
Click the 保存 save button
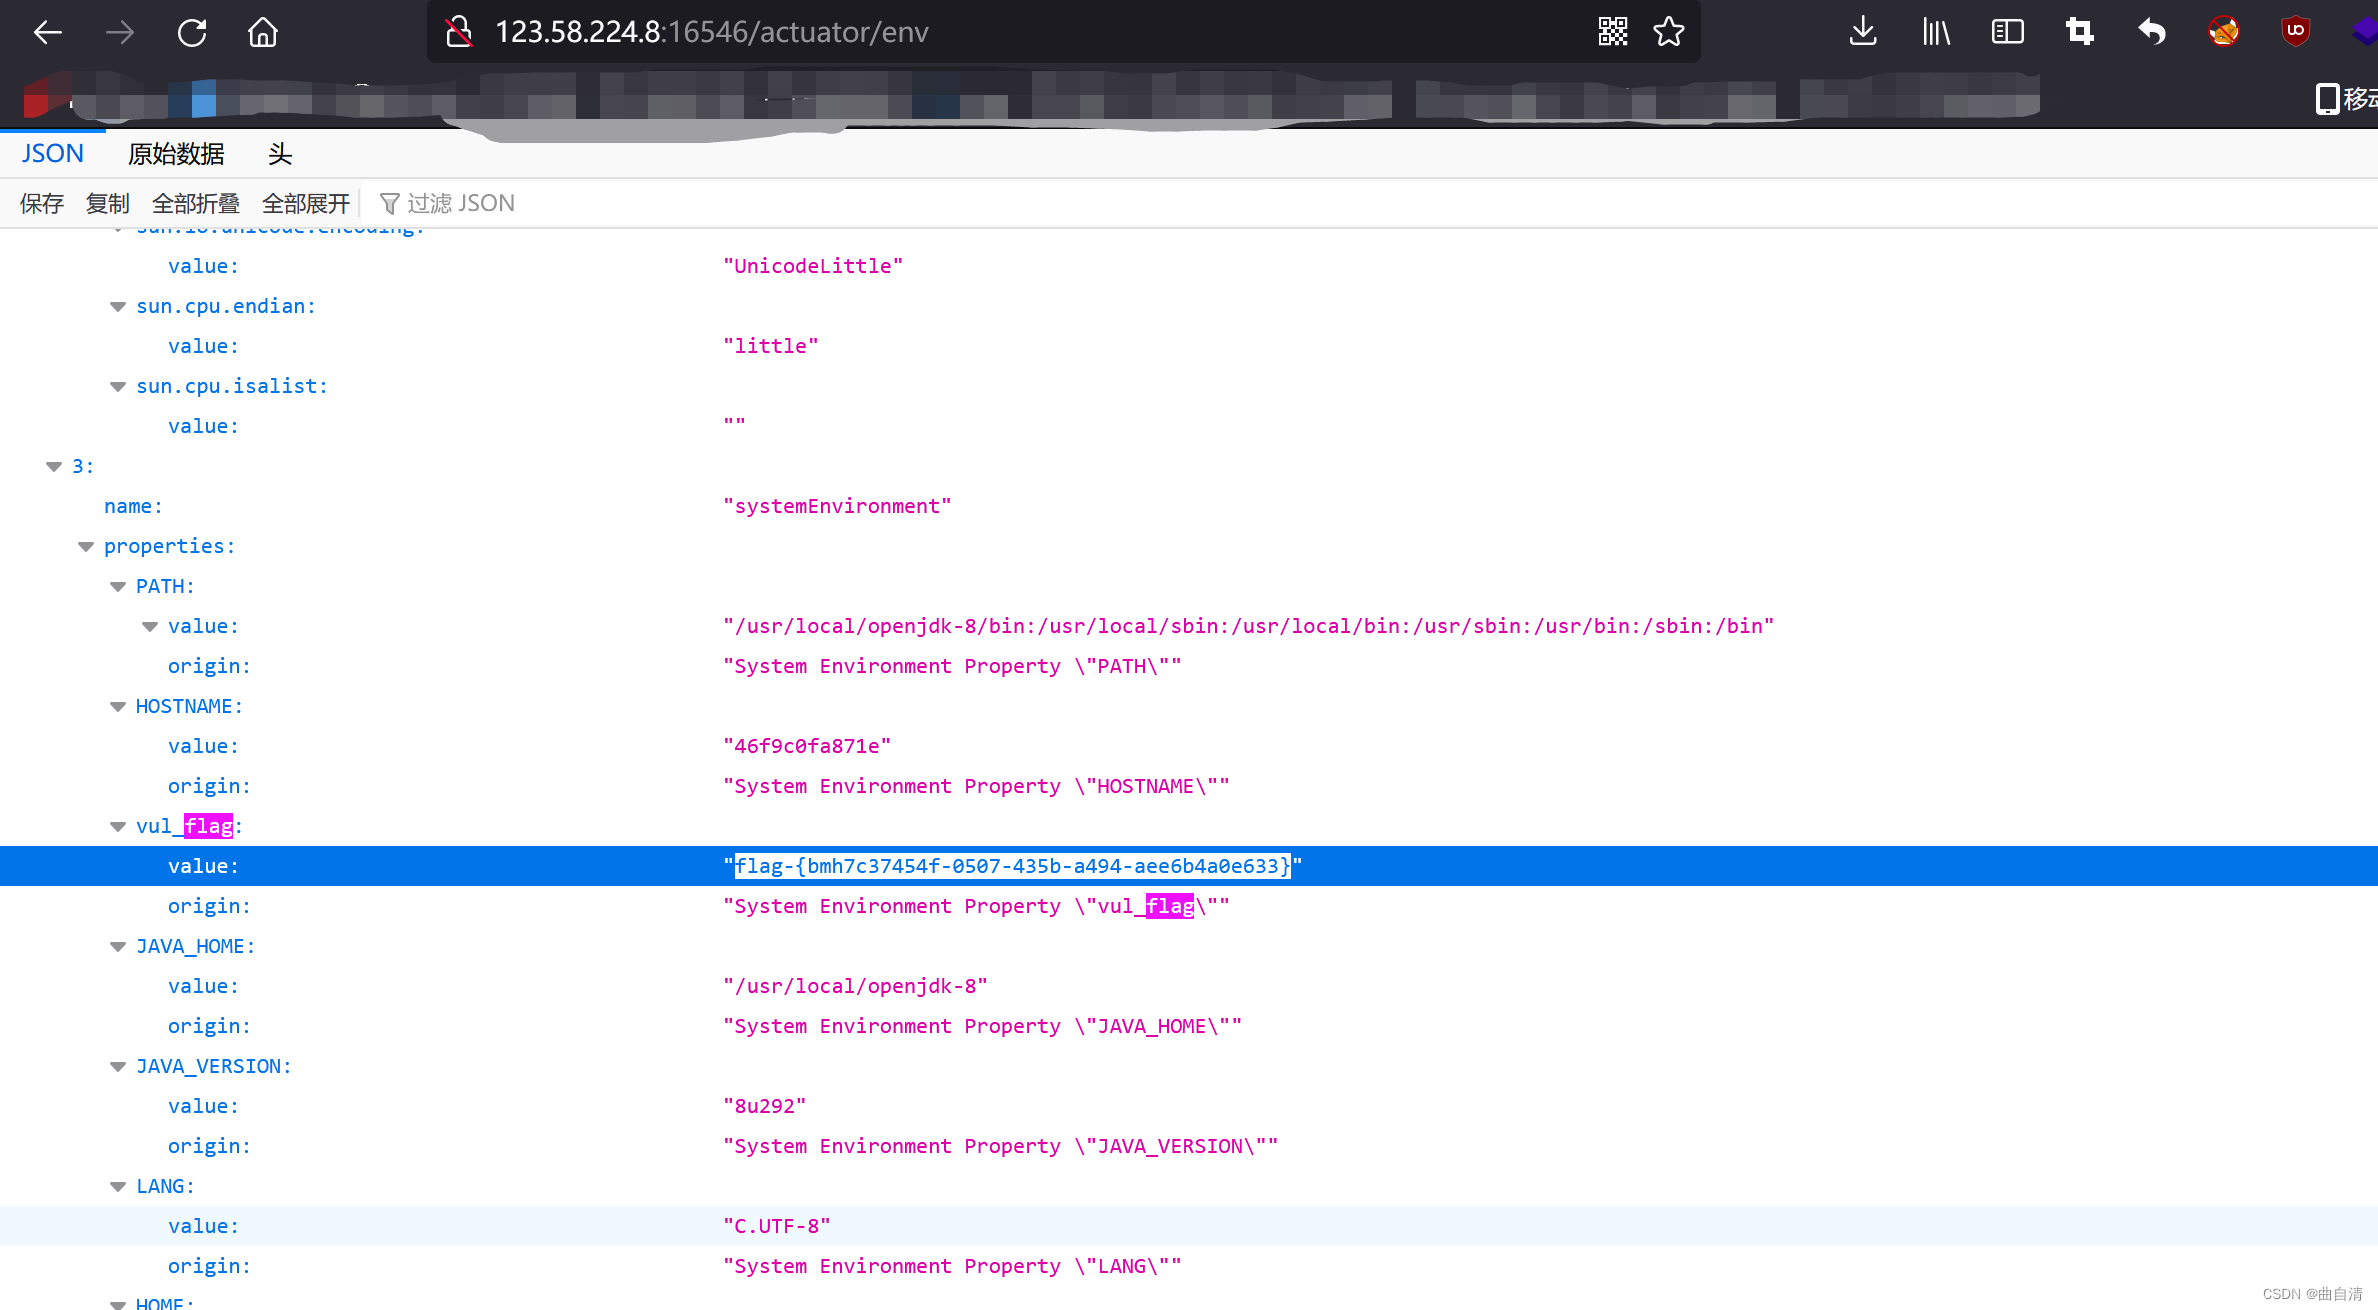42,204
